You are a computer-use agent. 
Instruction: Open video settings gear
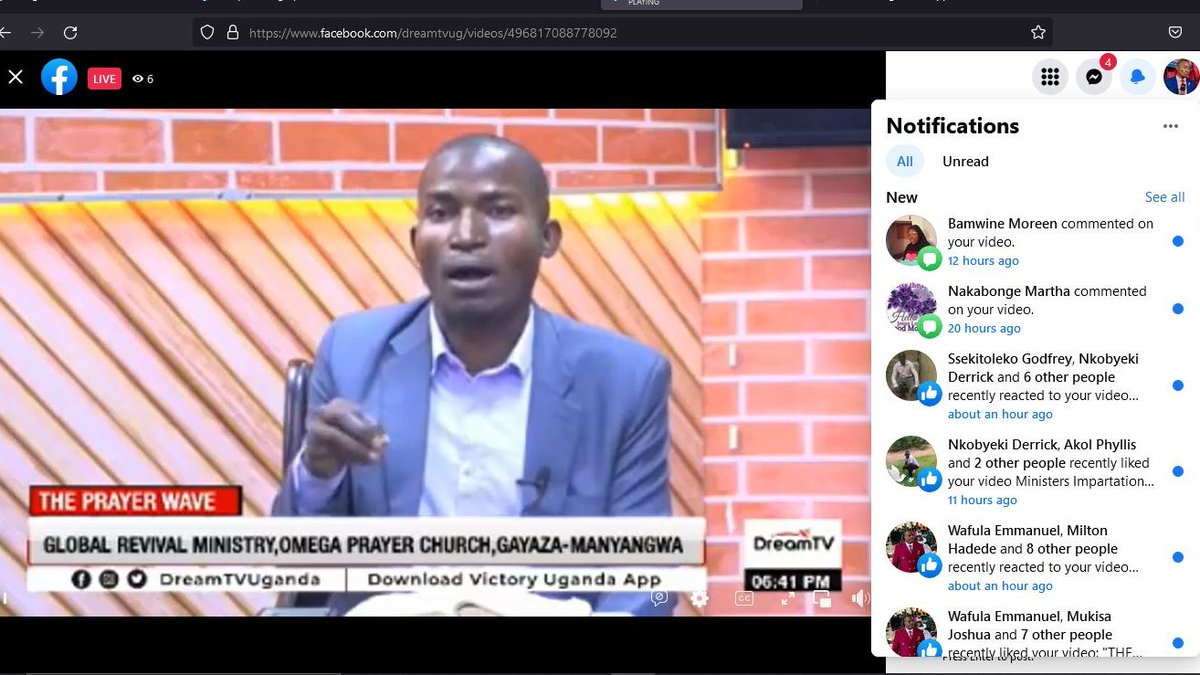click(x=700, y=598)
